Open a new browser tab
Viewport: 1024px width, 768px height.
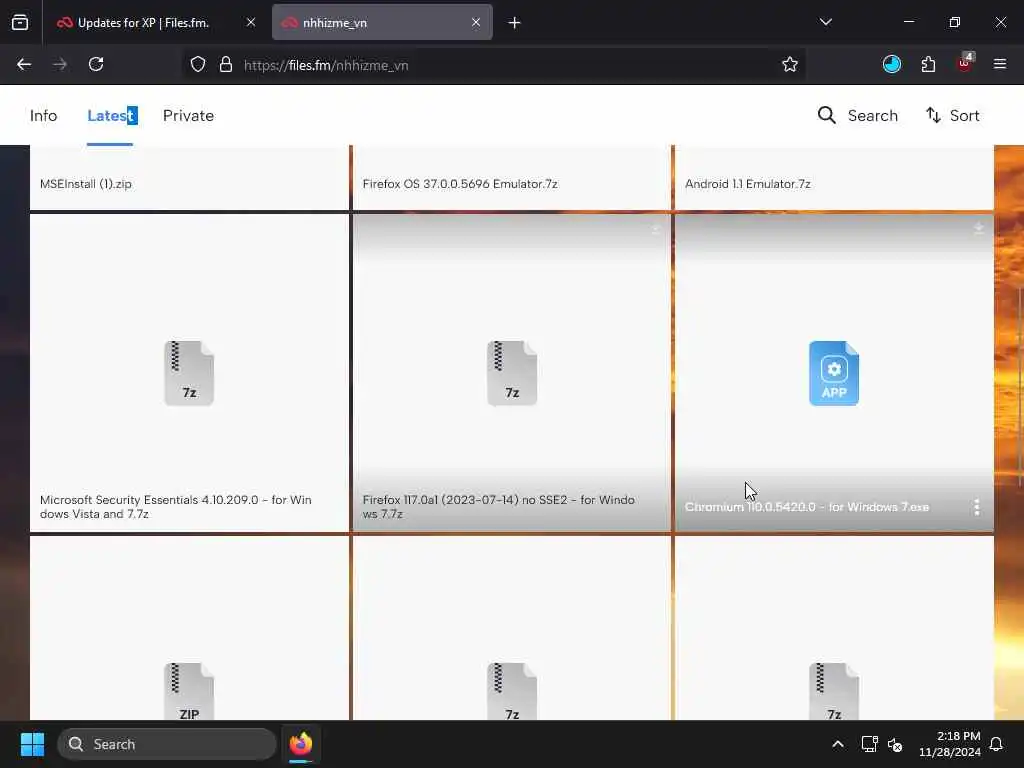(x=515, y=23)
